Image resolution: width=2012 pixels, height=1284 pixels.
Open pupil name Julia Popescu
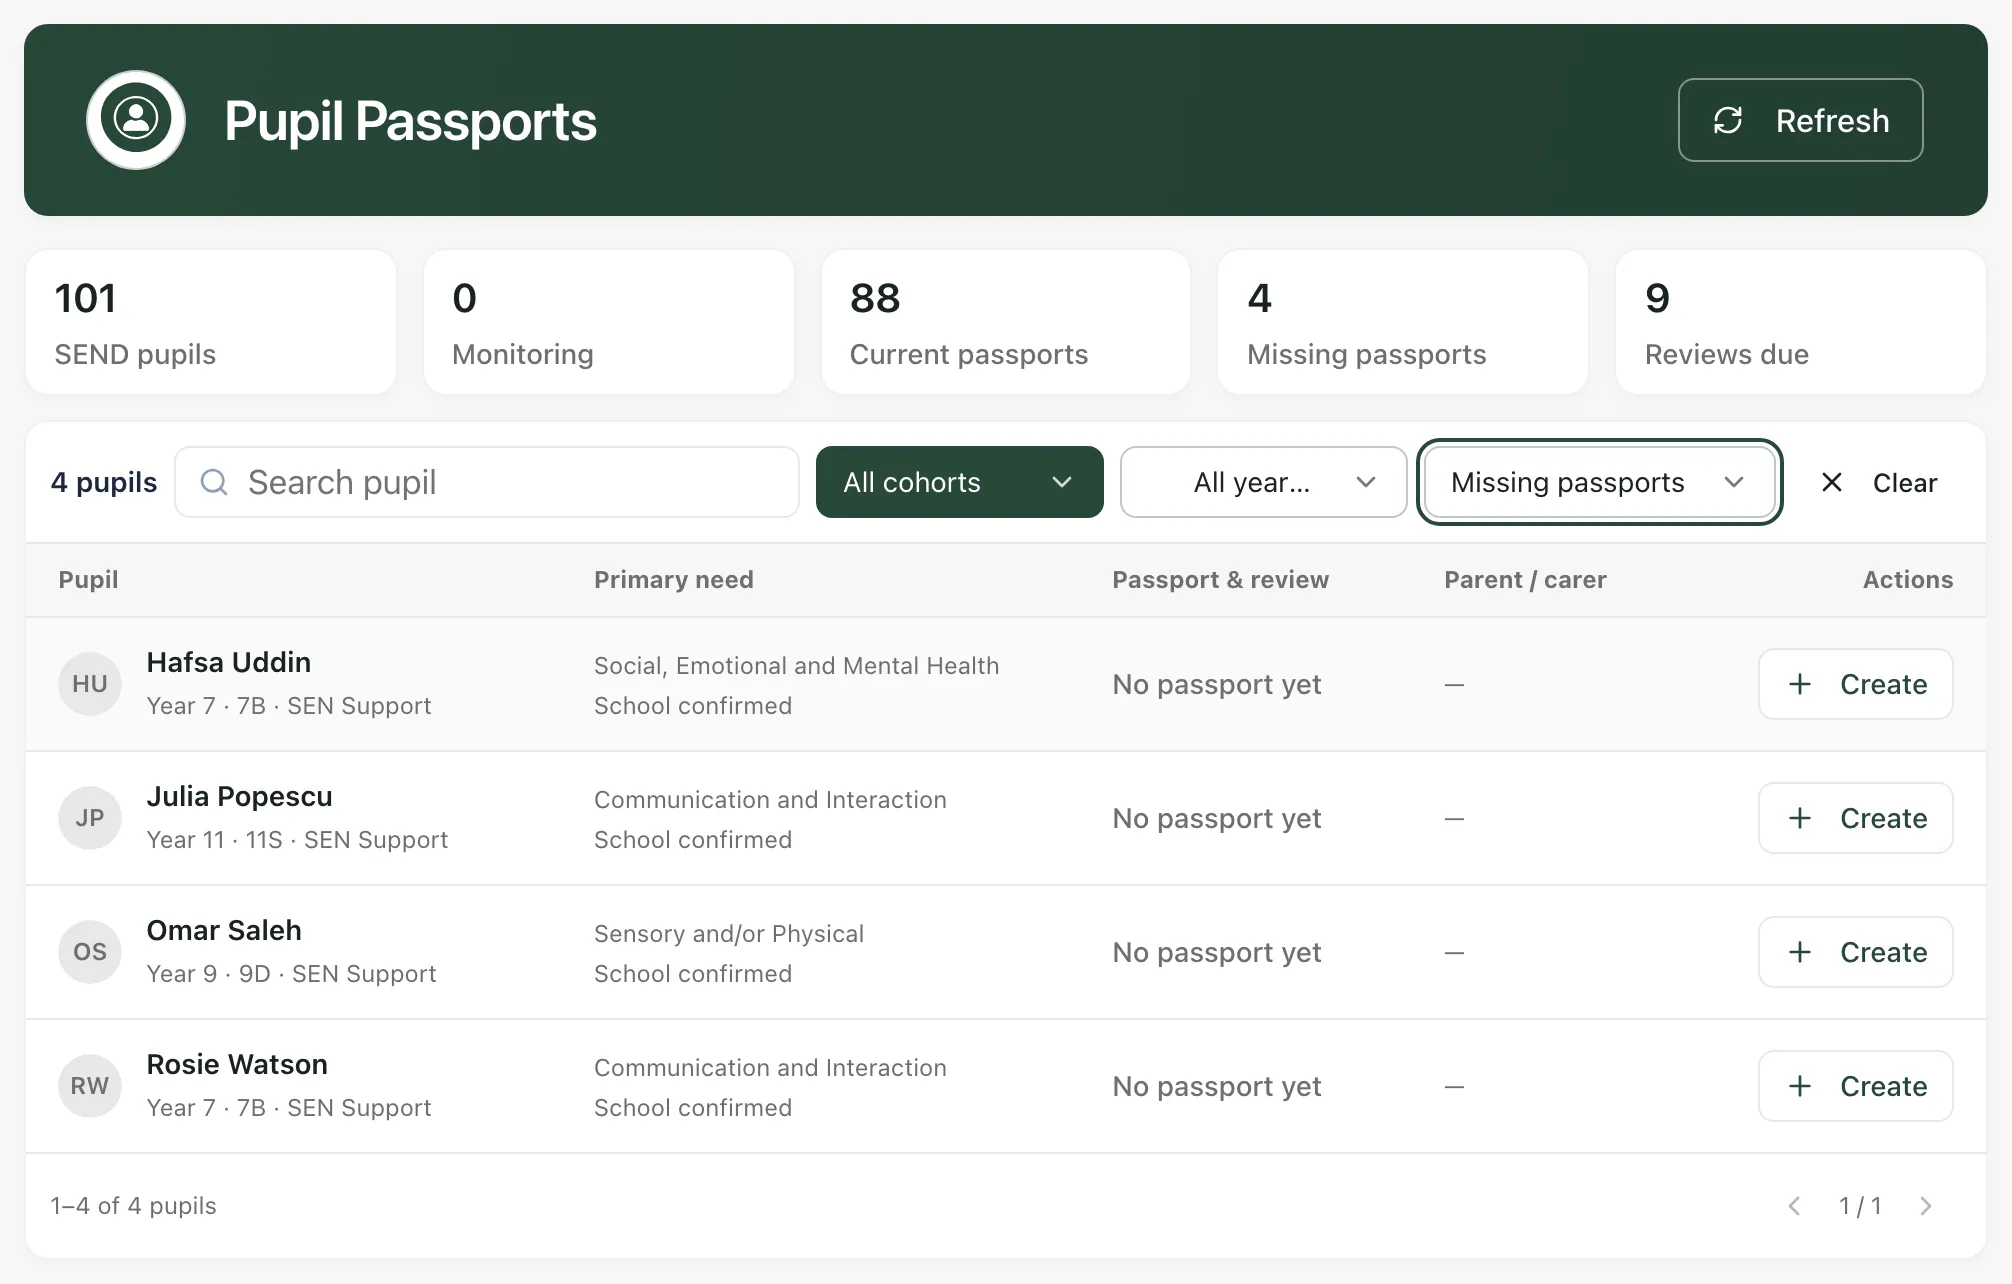point(240,796)
